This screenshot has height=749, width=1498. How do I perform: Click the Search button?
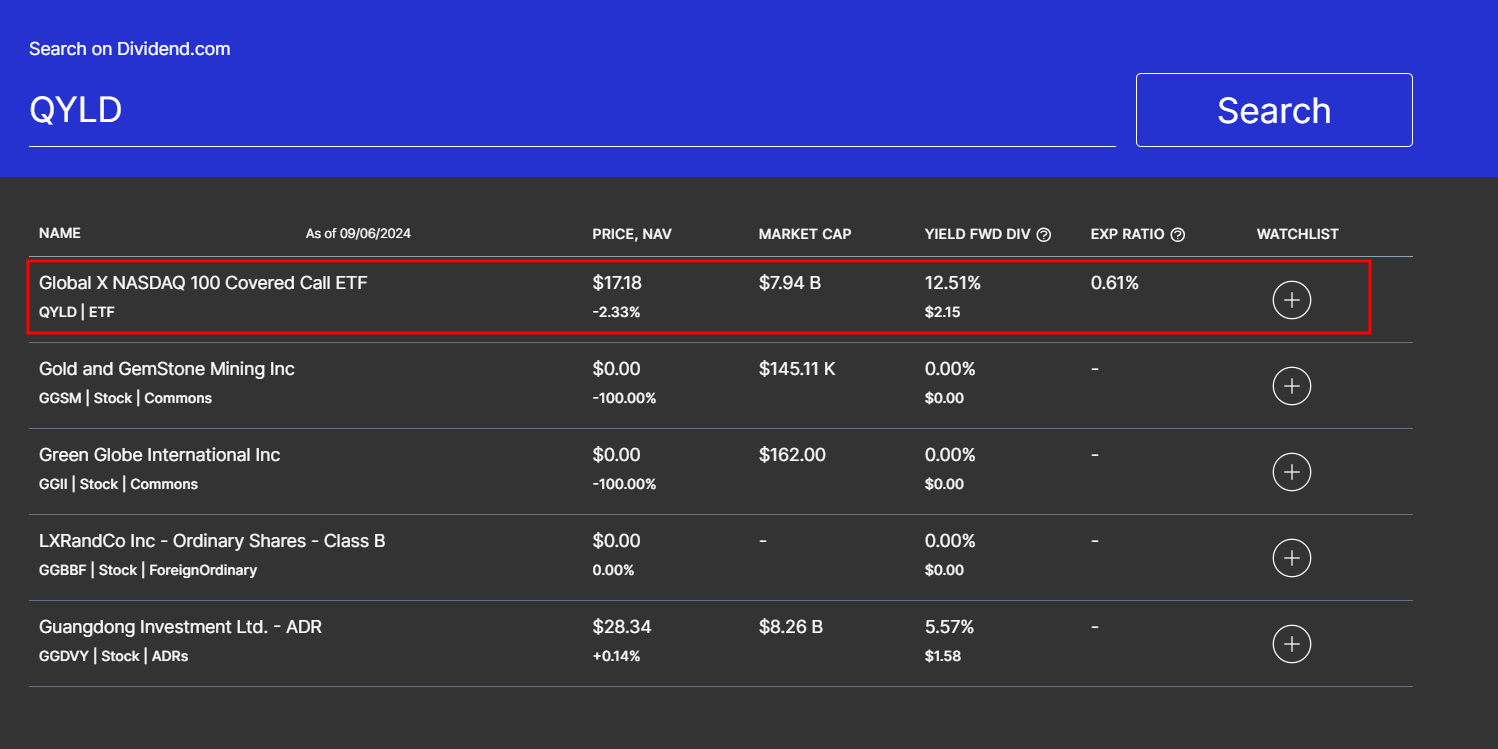[1274, 110]
